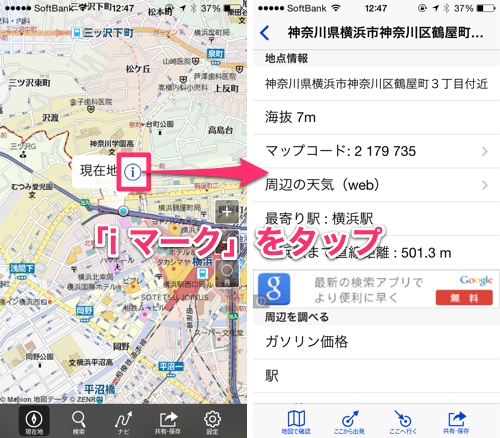Expand the マップコード: 2 179 735 row
Image resolution: width=500 pixels, height=438 pixels.
(x=376, y=151)
